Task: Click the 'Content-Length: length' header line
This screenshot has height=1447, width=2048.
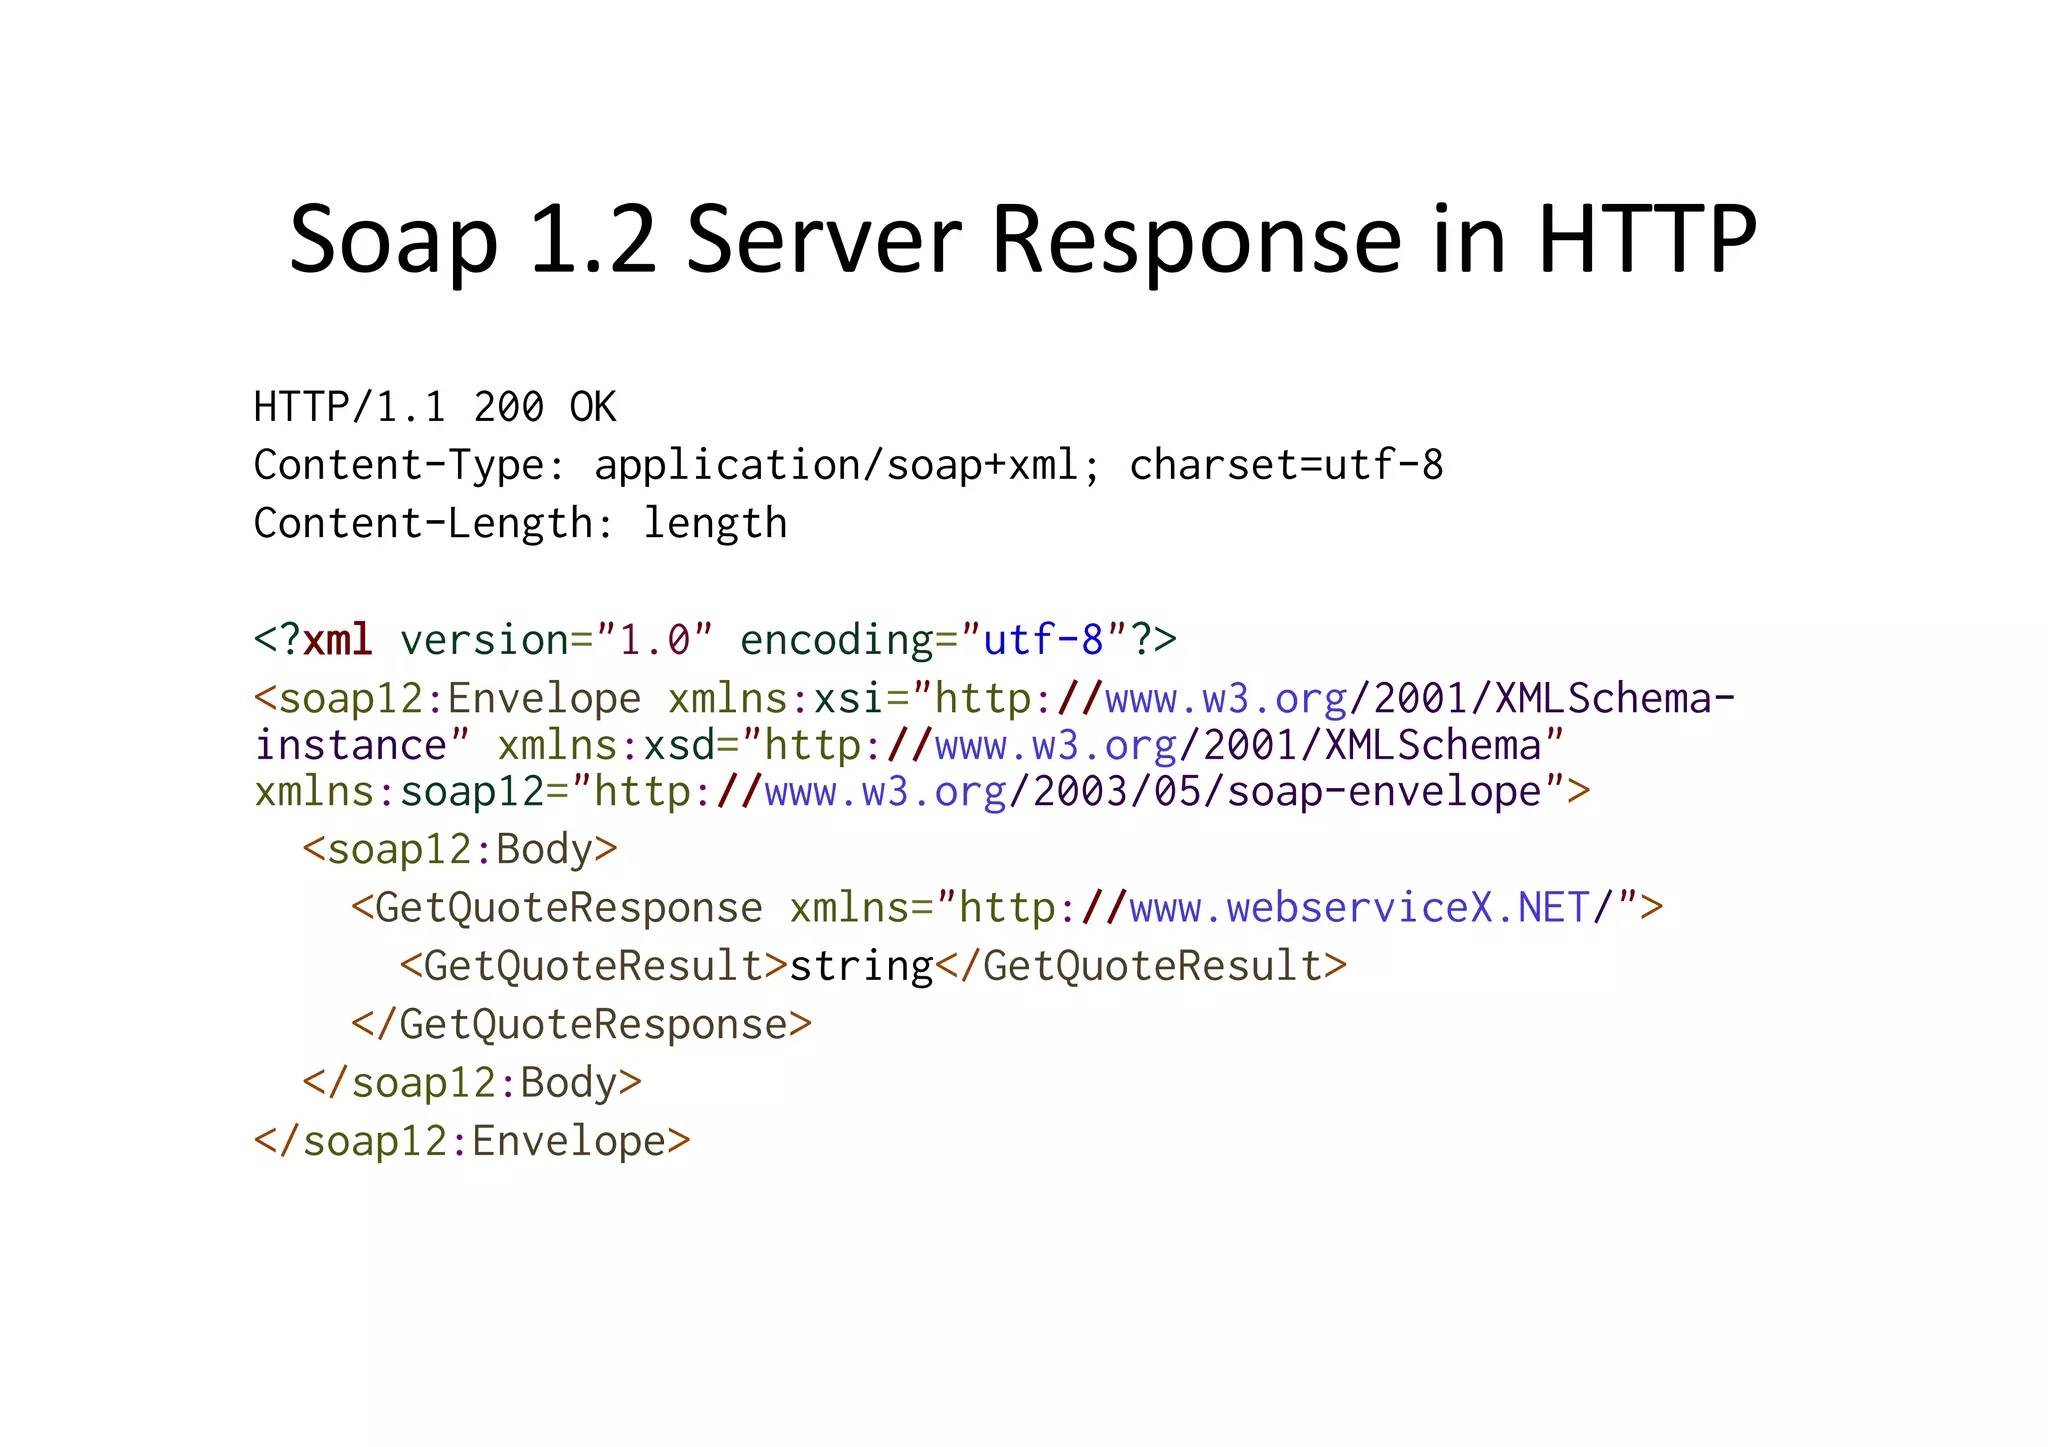Action: coord(520,524)
